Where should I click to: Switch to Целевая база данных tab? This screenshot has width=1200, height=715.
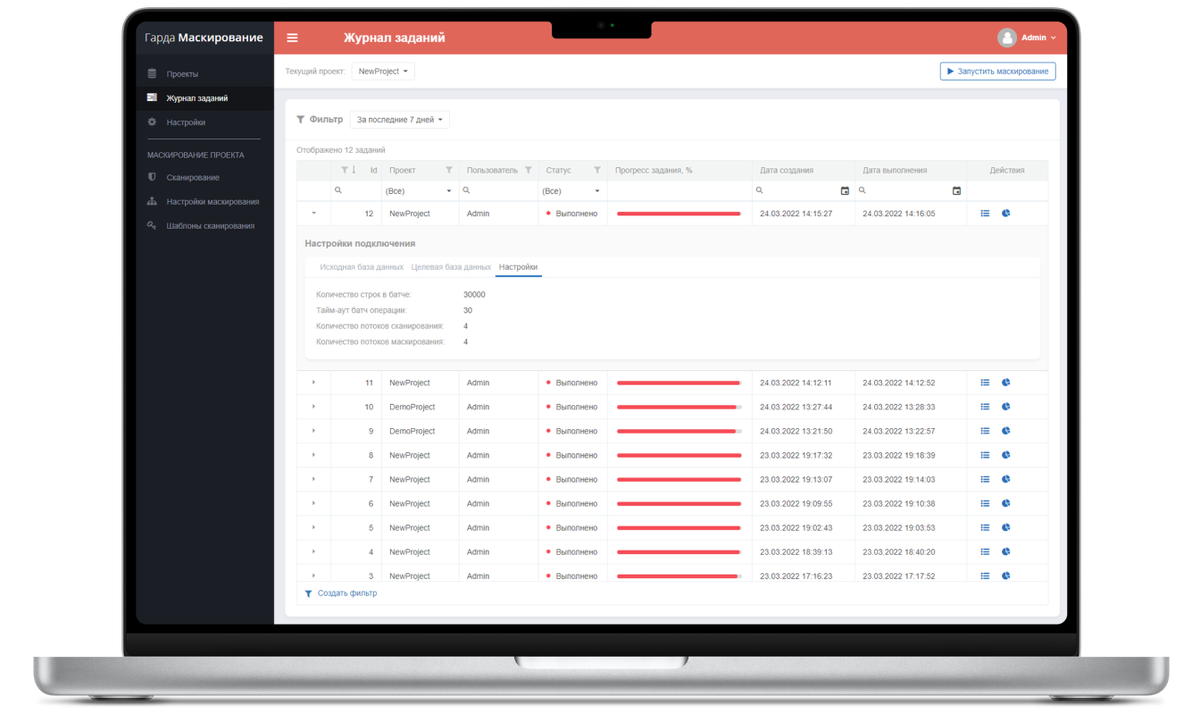coord(451,267)
